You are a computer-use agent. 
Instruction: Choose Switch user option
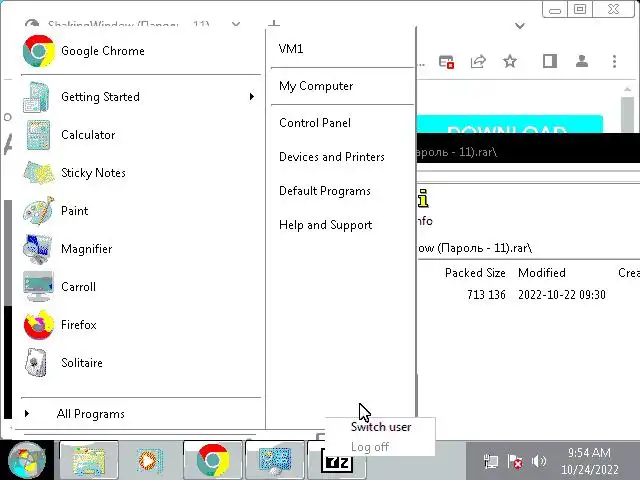380,427
